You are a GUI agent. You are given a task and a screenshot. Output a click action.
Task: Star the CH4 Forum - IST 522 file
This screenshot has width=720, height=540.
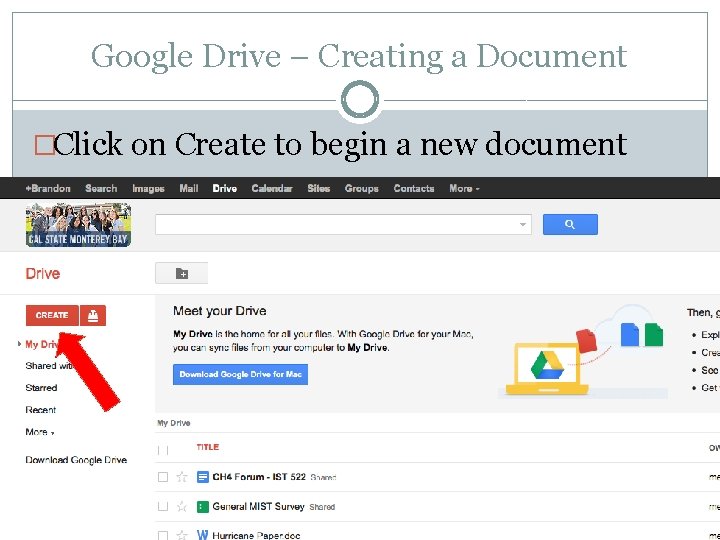point(182,477)
